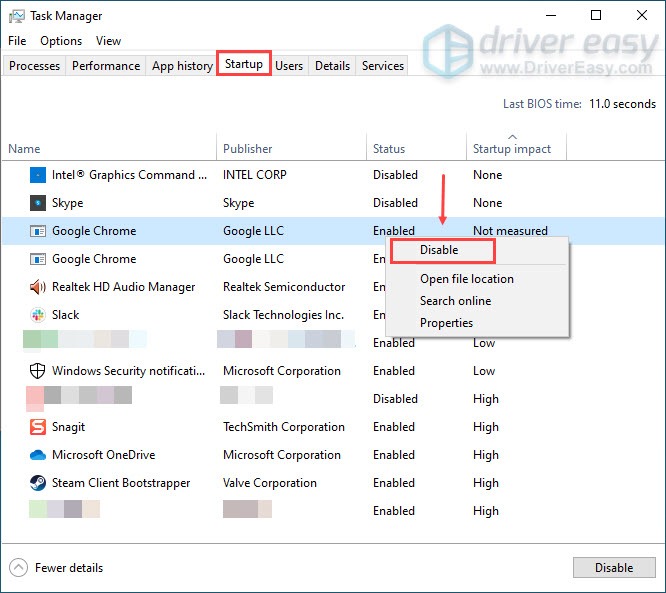Viewport: 666px width, 593px height.
Task: Open Properties from the context menu
Action: (446, 323)
